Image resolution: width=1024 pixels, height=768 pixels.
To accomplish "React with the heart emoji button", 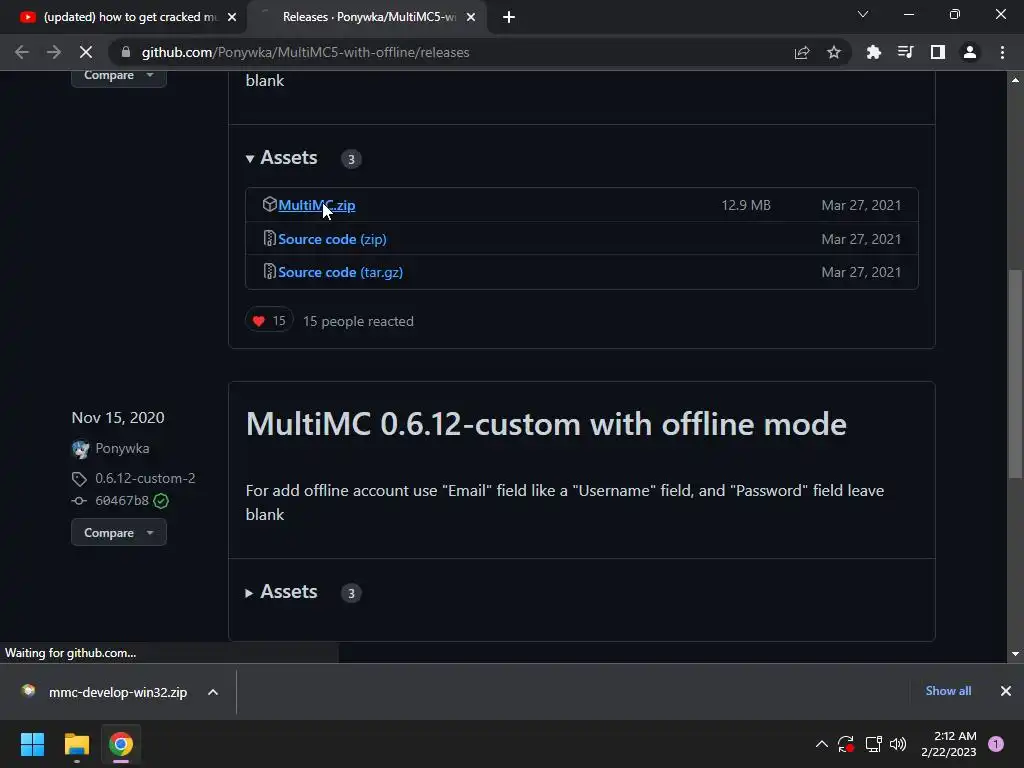I will 268,321.
